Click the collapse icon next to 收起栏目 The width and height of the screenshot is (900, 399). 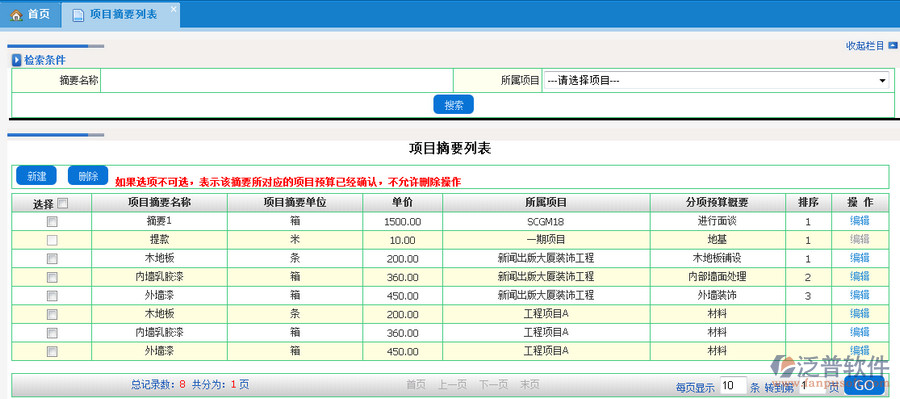[893, 45]
